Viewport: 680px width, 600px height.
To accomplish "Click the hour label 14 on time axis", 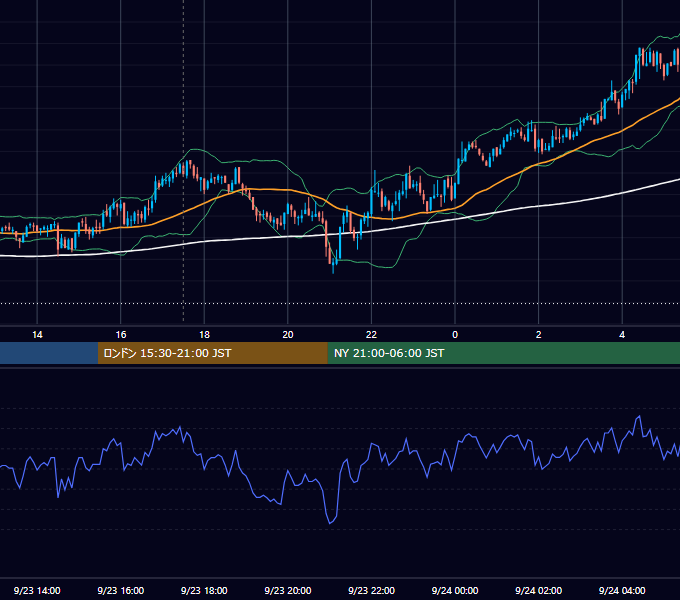I will 37,335.
